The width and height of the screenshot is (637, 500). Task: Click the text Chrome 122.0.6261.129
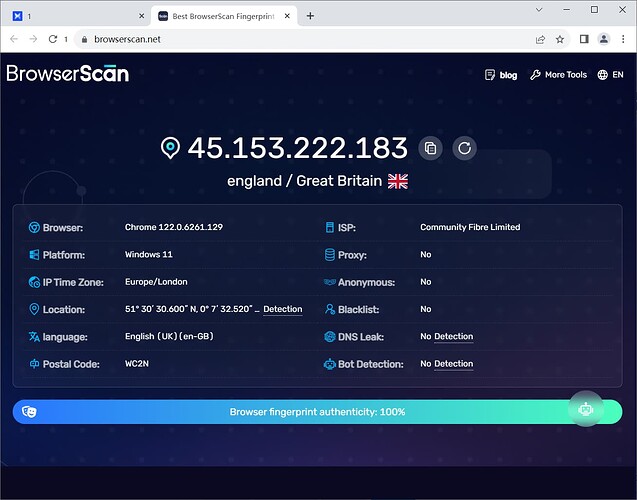(174, 227)
